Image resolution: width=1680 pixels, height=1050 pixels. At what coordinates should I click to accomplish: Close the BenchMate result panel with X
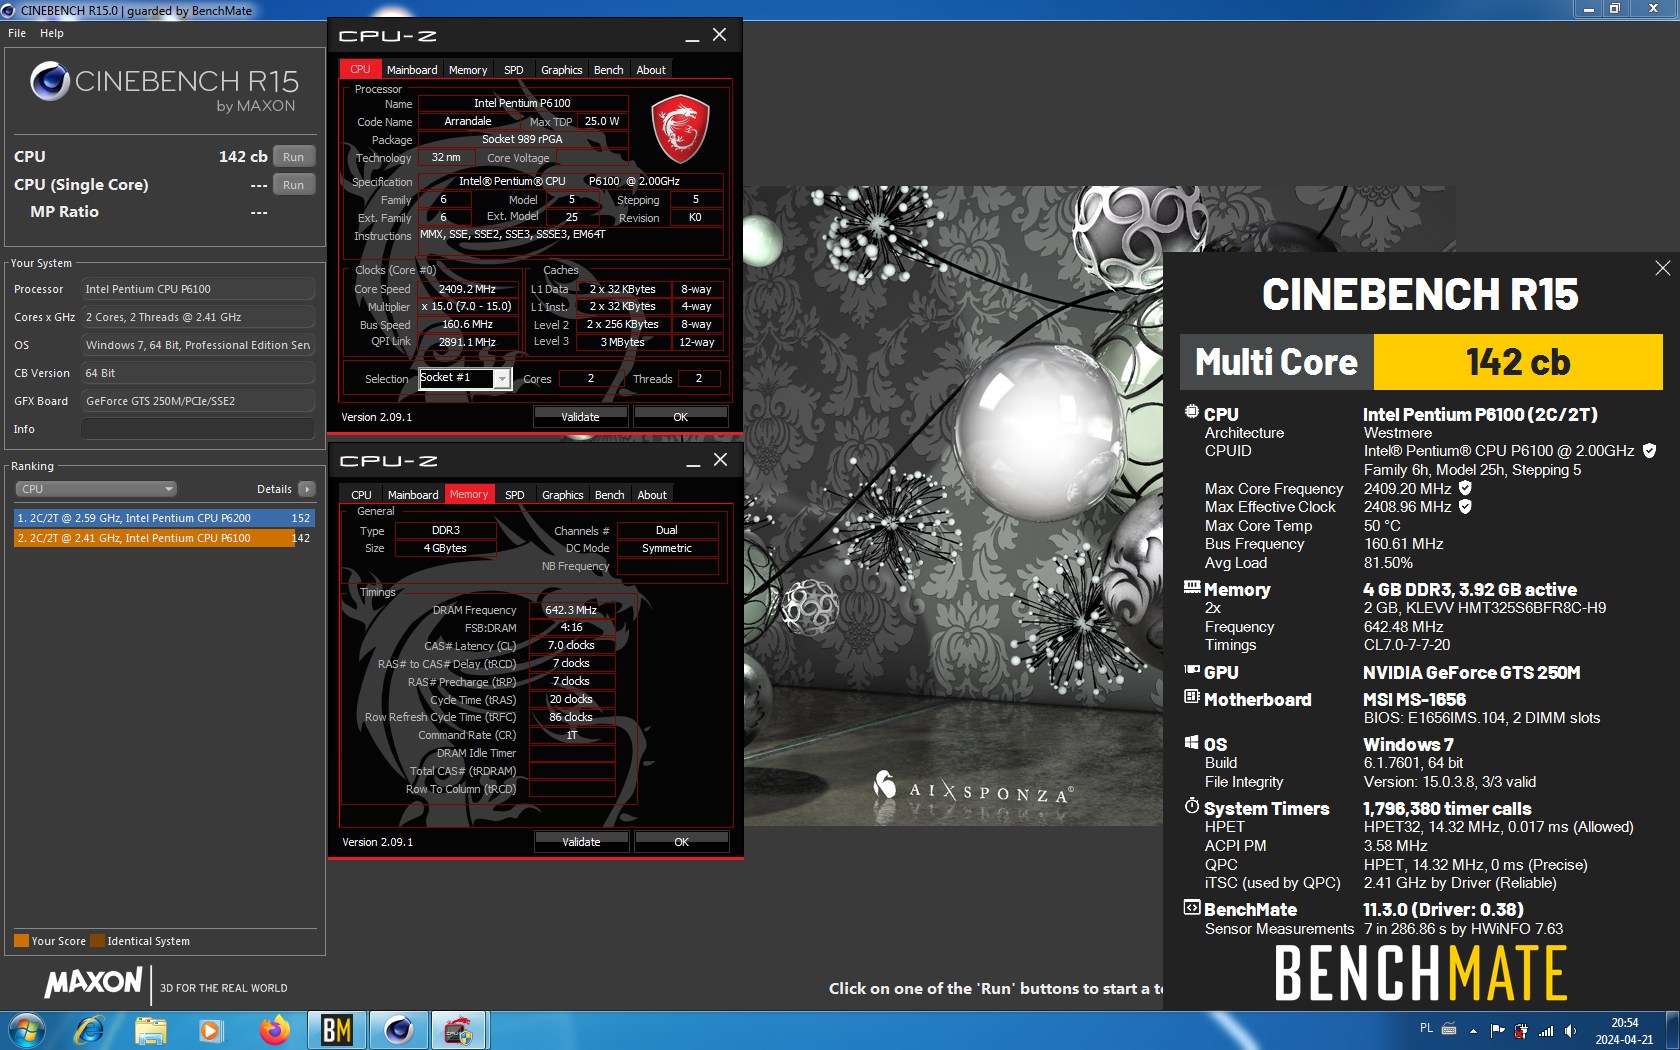(1662, 268)
